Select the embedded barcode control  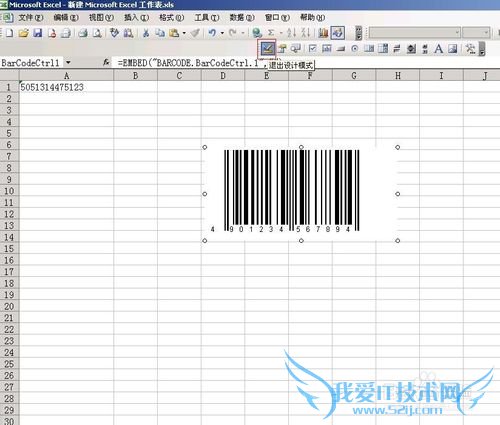pyautogui.click(x=301, y=194)
